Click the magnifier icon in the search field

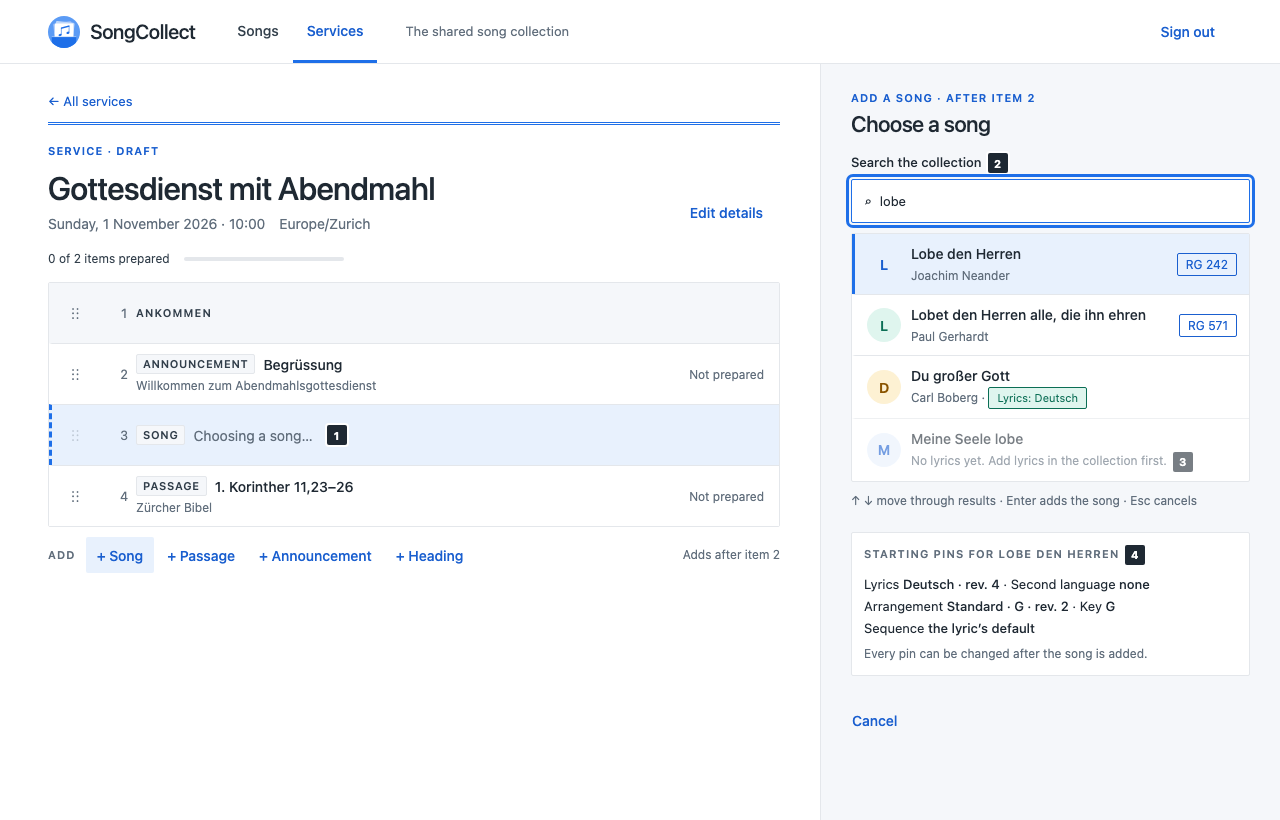(868, 201)
